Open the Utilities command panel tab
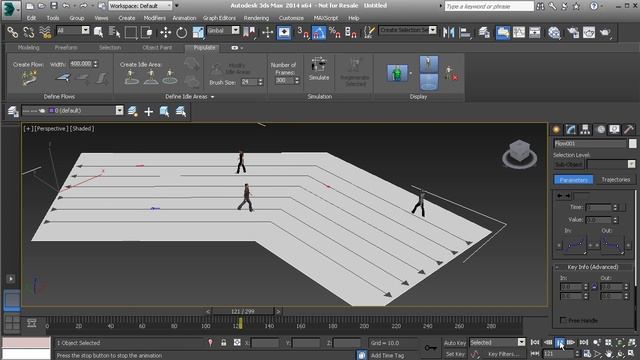Screen dimensions: 640x360 [x=629, y=130]
